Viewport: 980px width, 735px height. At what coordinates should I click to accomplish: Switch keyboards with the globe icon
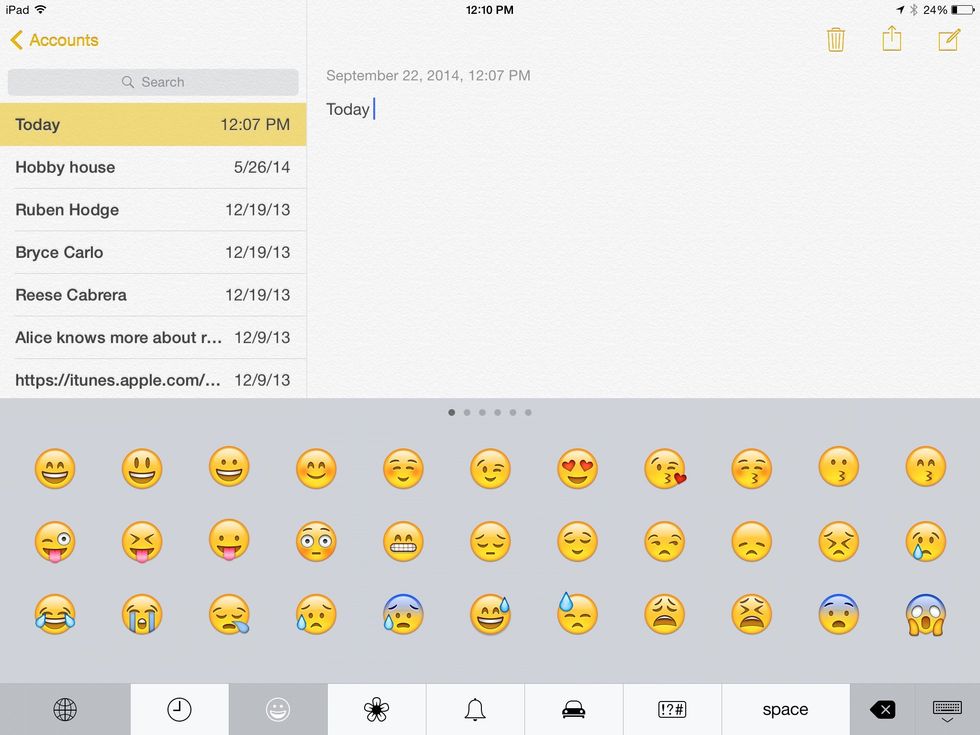[65, 709]
